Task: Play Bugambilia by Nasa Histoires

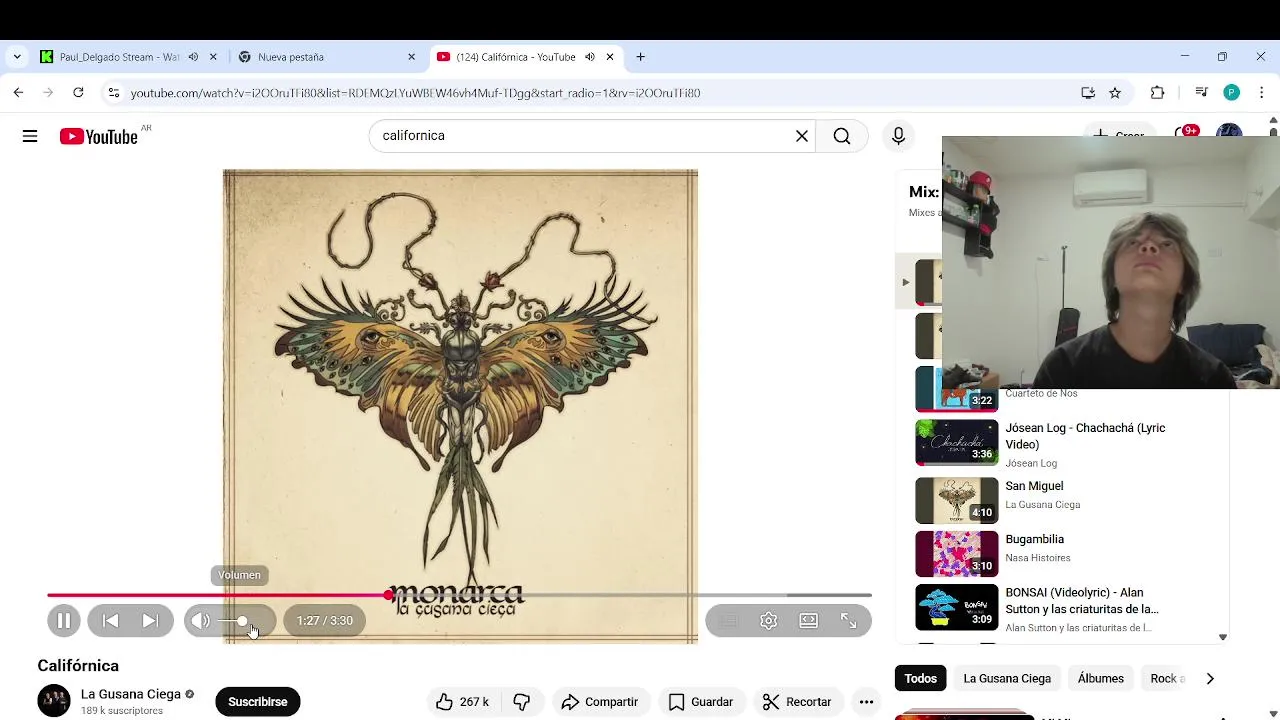Action: coord(1034,539)
